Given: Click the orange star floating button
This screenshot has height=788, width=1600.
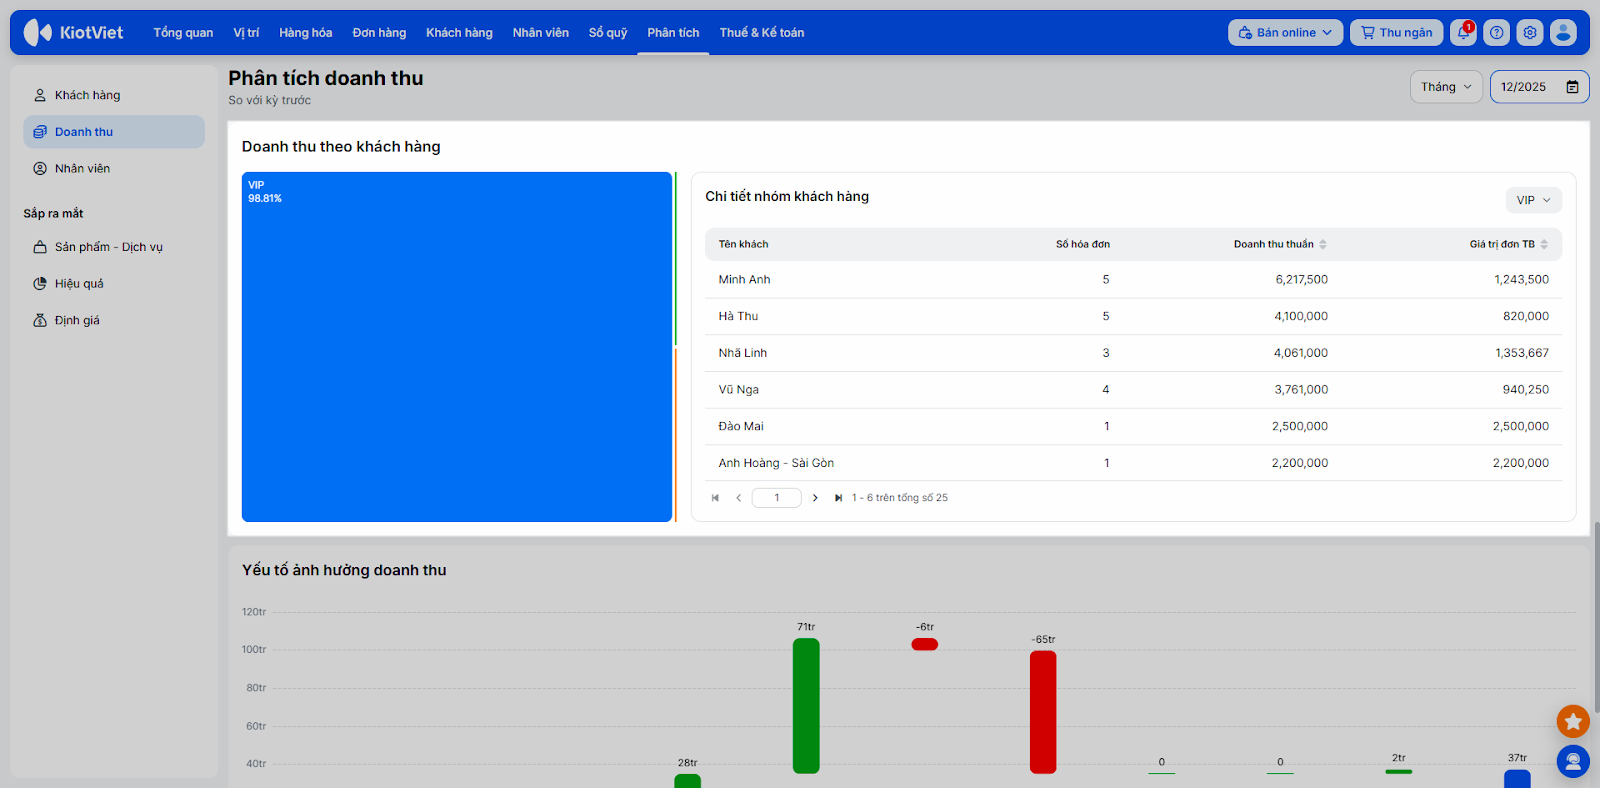Looking at the screenshot, I should (x=1573, y=721).
